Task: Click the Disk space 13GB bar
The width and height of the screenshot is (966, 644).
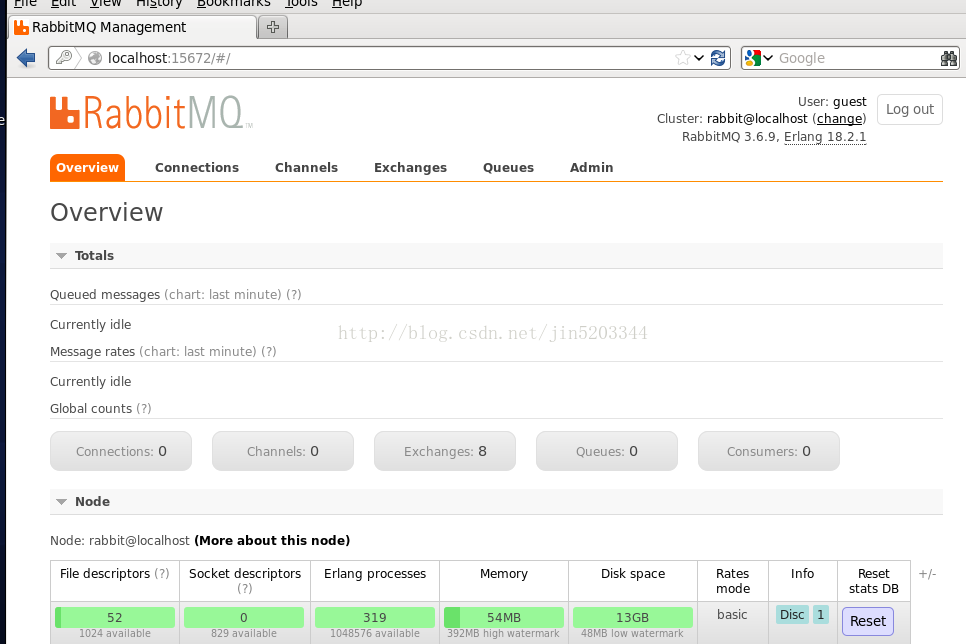Action: pos(633,618)
